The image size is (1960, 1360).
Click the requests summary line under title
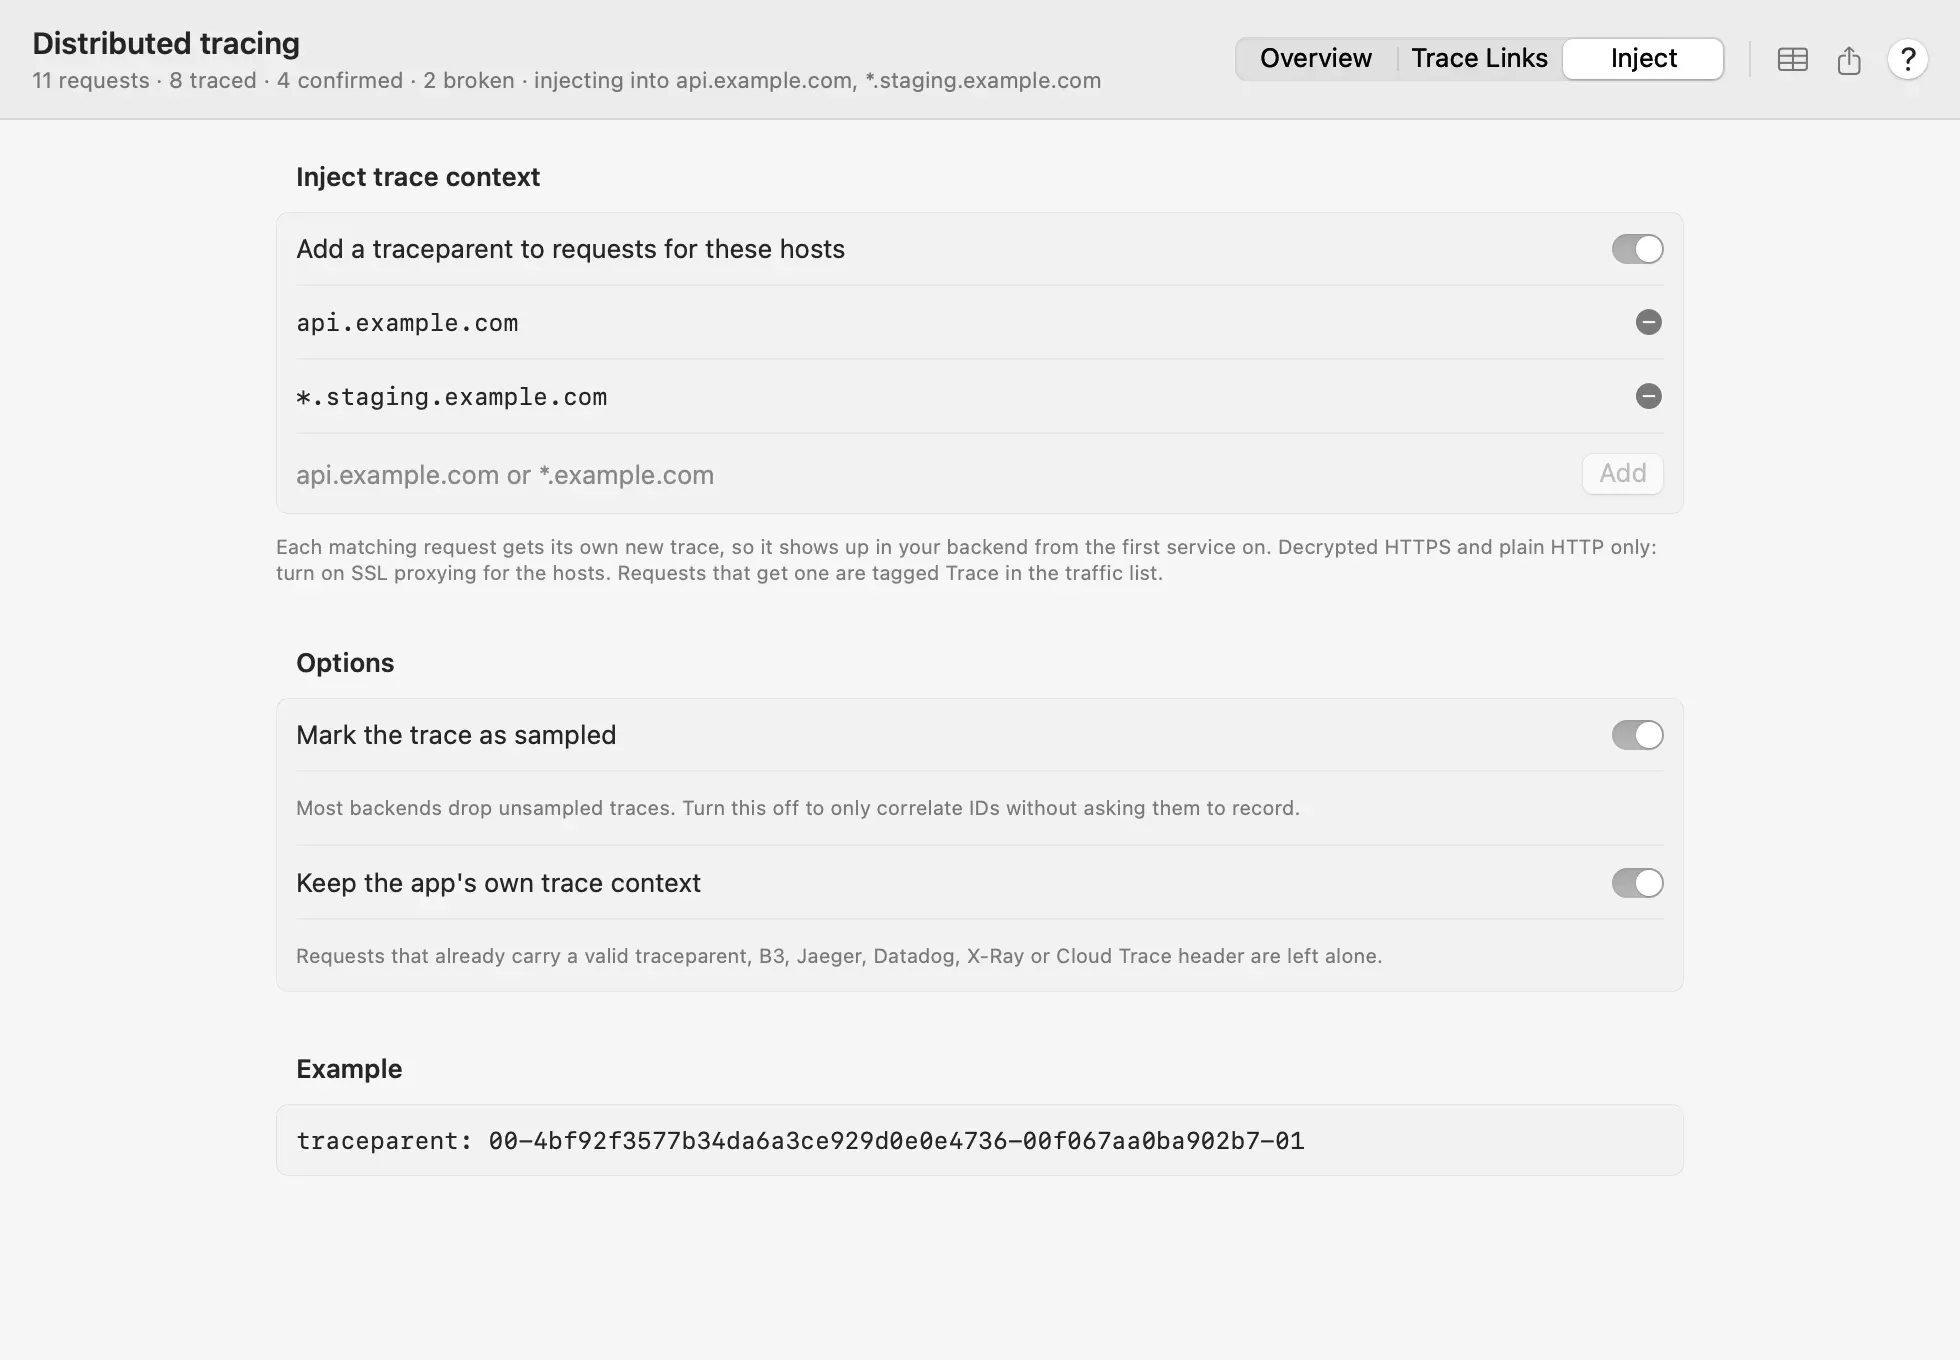566,81
